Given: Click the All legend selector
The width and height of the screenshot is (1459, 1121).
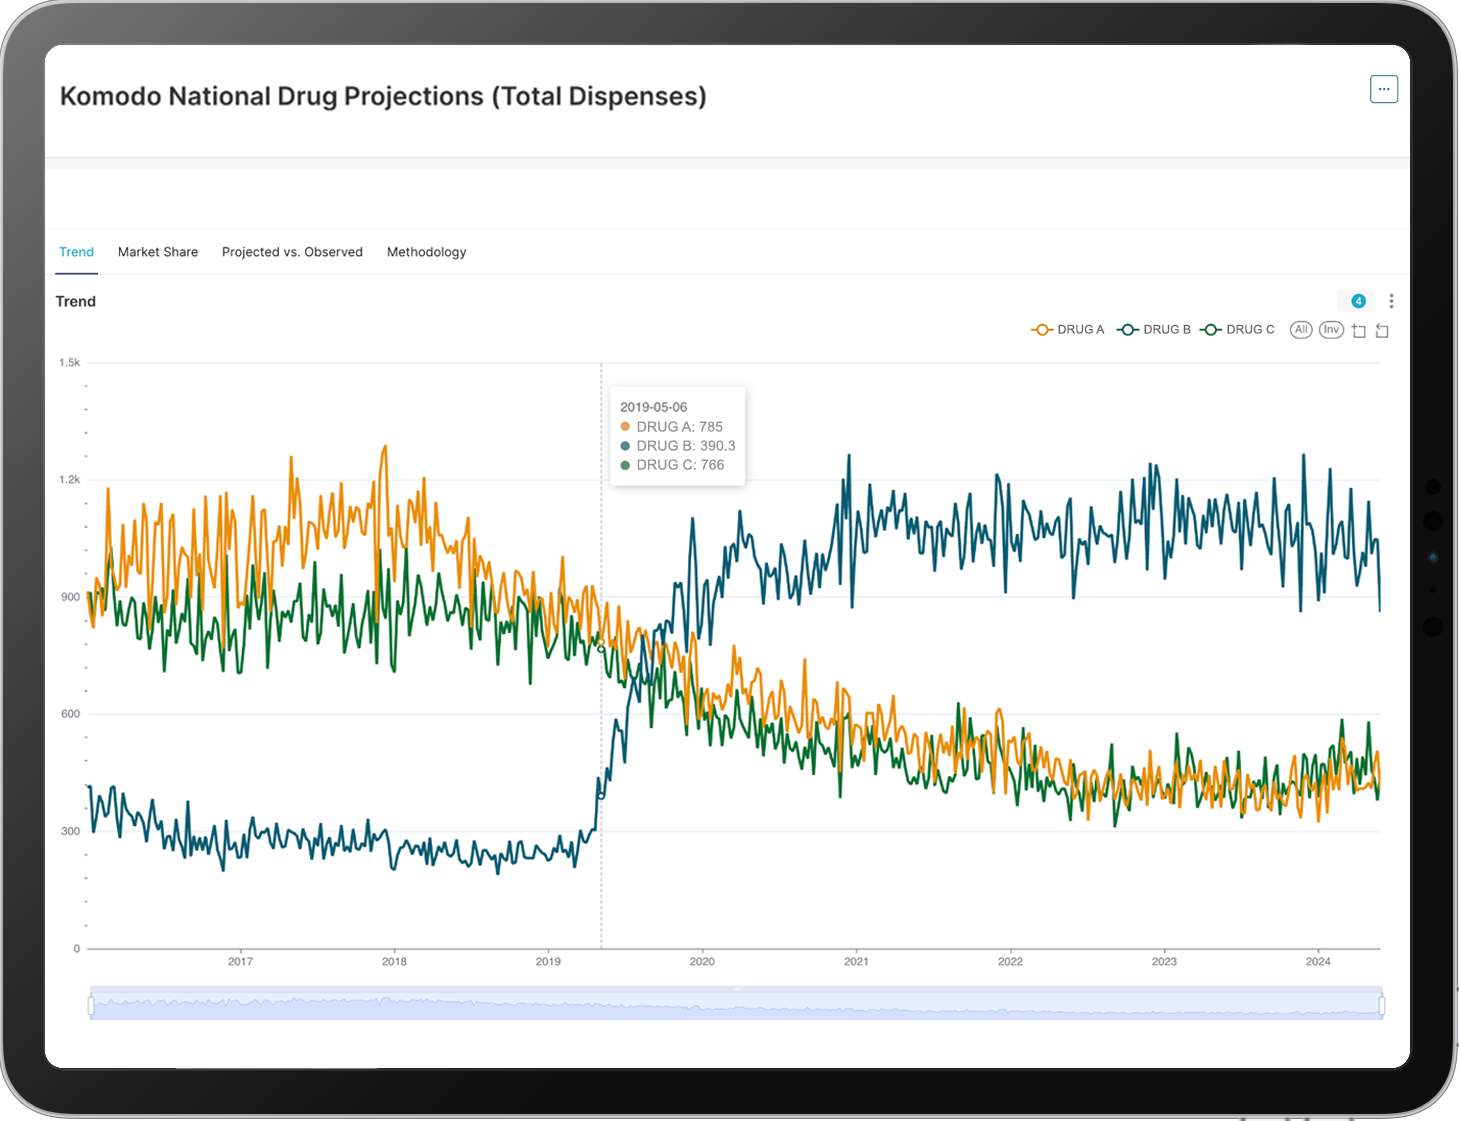Looking at the screenshot, I should 1301,329.
